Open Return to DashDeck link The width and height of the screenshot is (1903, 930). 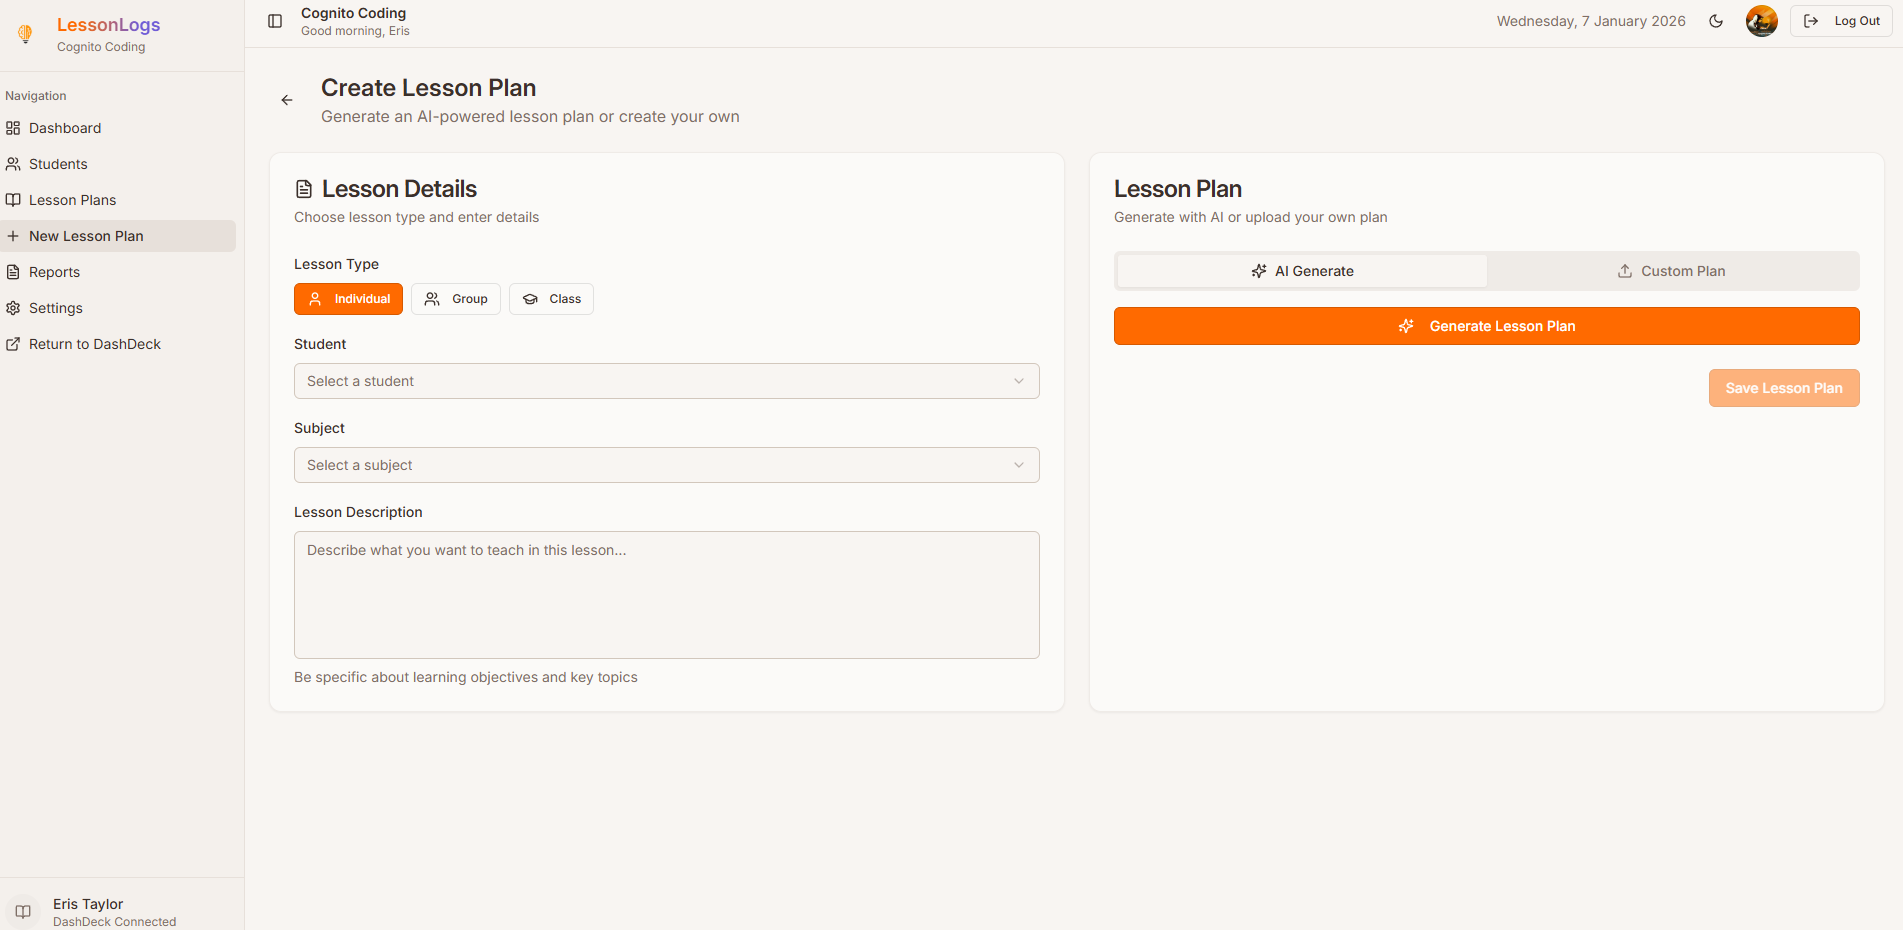click(94, 344)
